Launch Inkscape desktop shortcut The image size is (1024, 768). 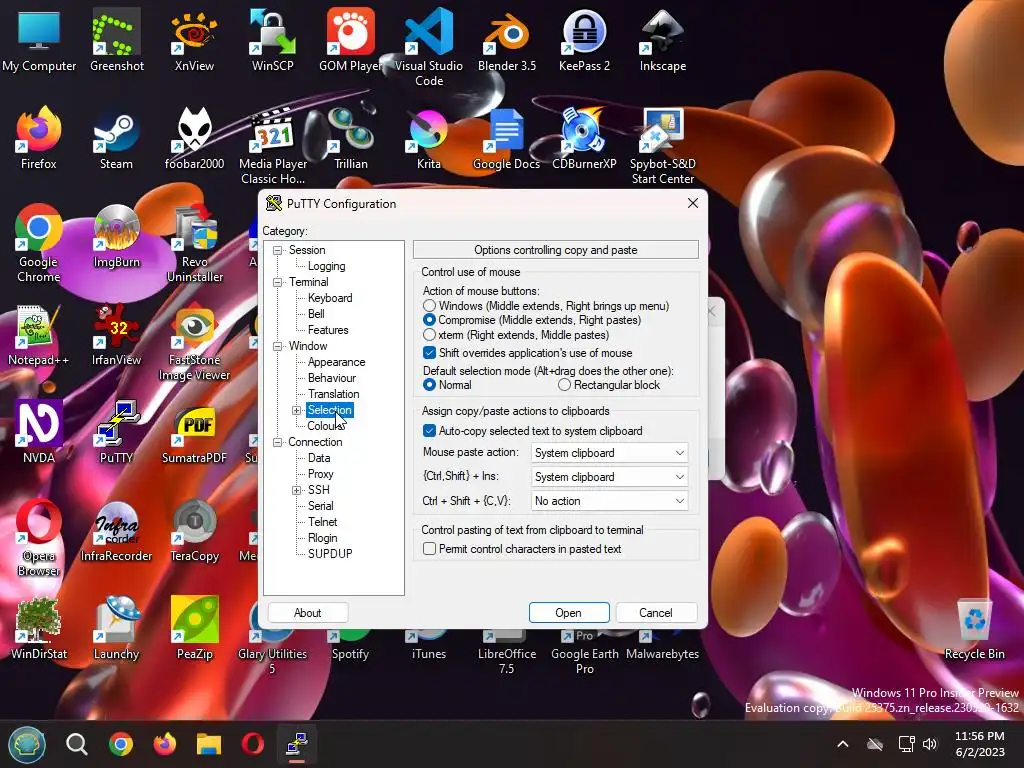[x=662, y=39]
